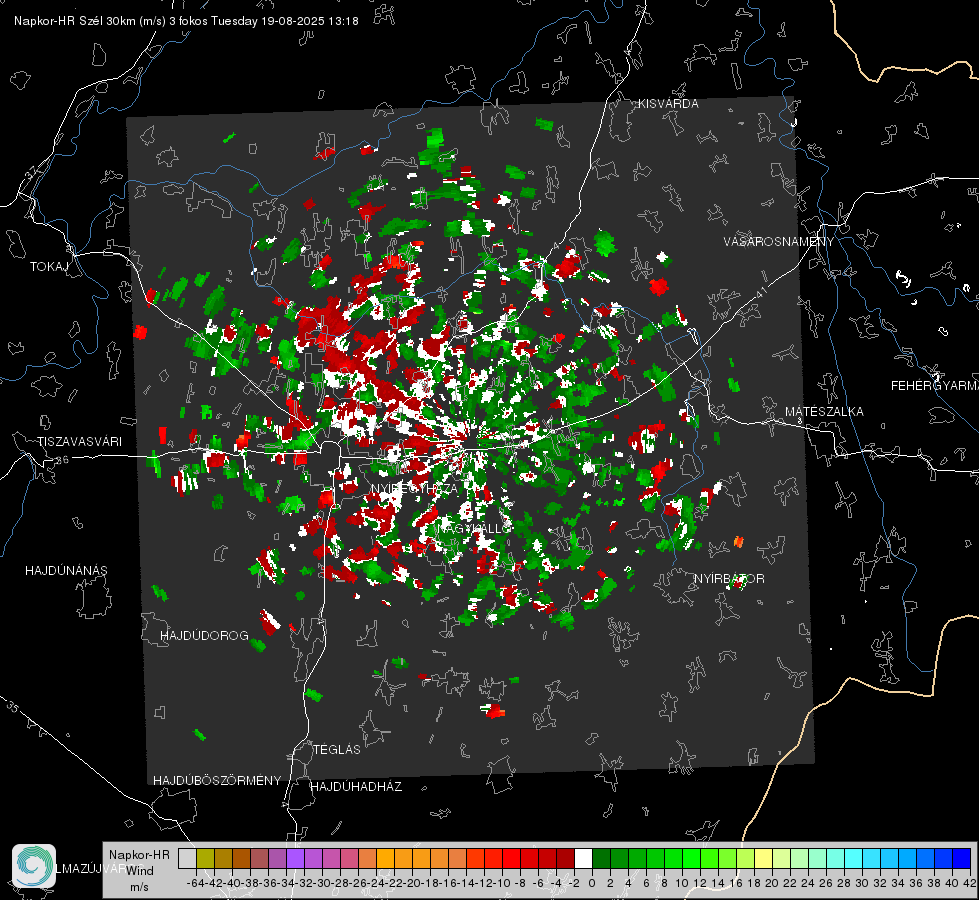979x900 pixels.
Task: Click the pale yellow swatch near value 18
Action: click(763, 859)
